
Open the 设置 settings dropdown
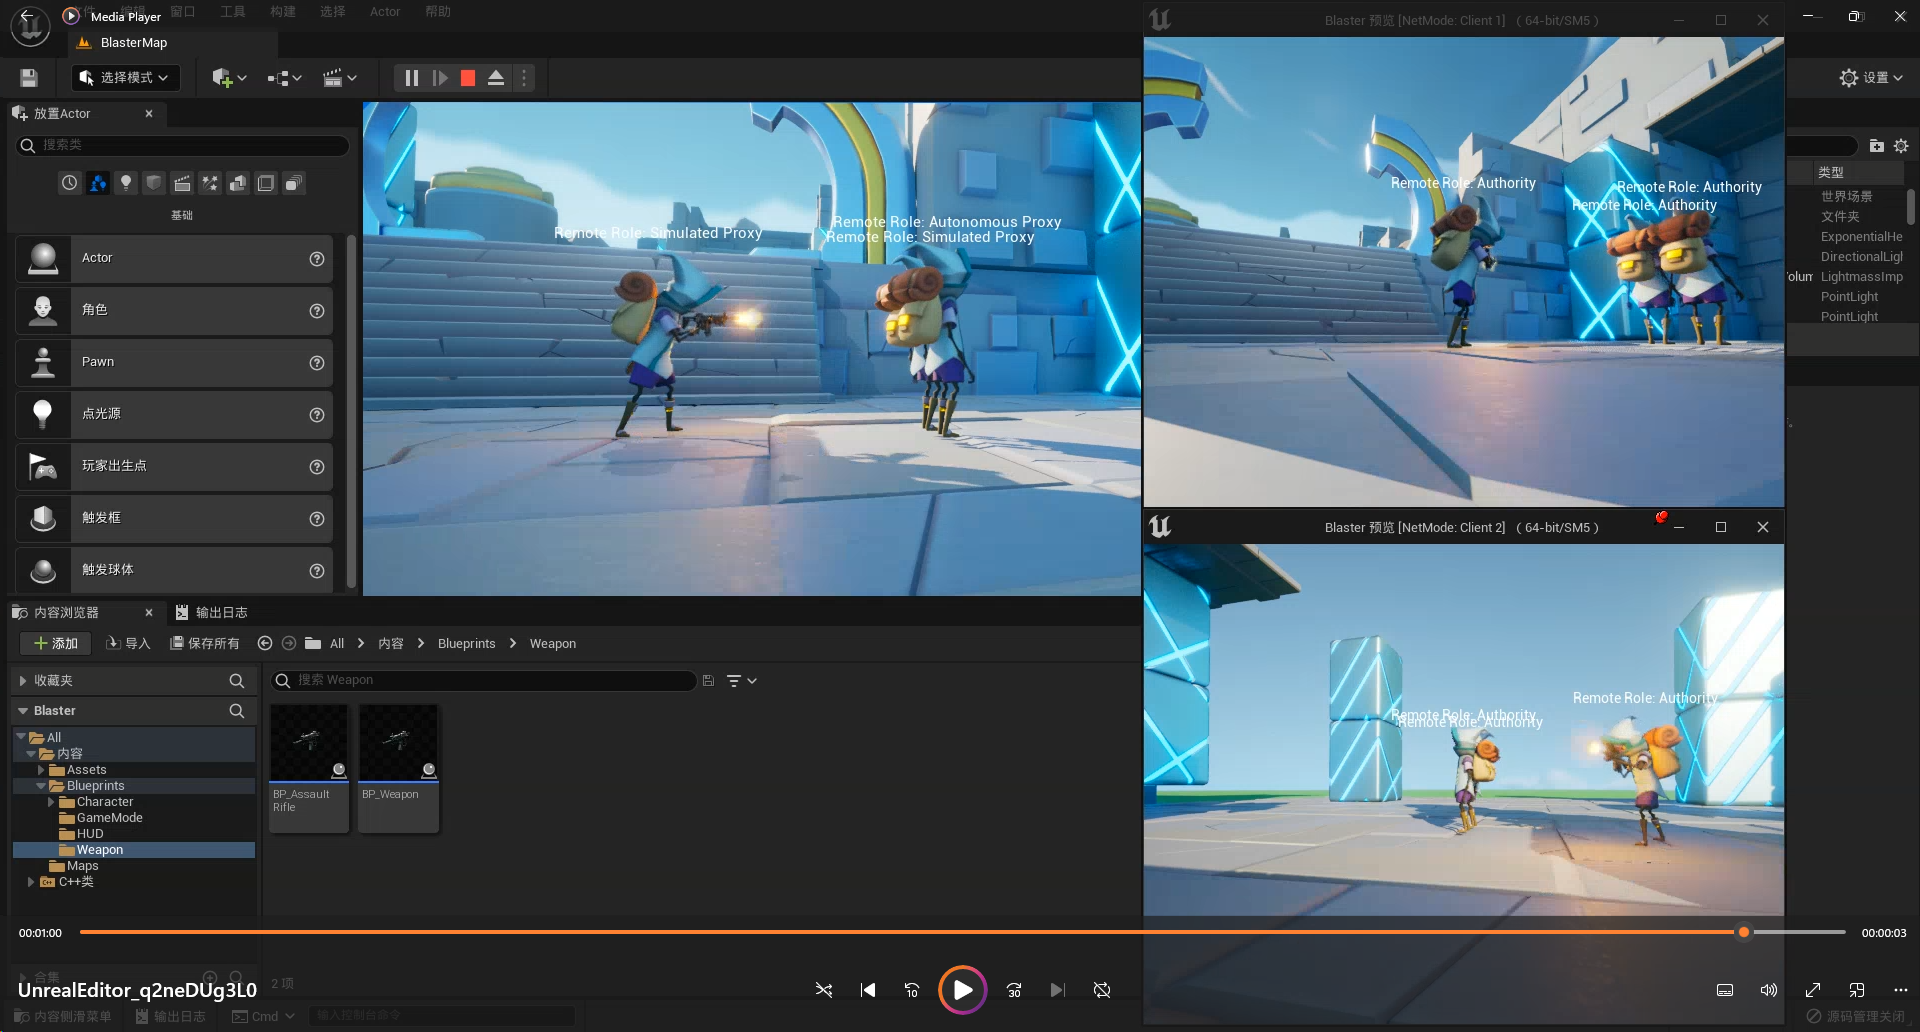point(1871,78)
